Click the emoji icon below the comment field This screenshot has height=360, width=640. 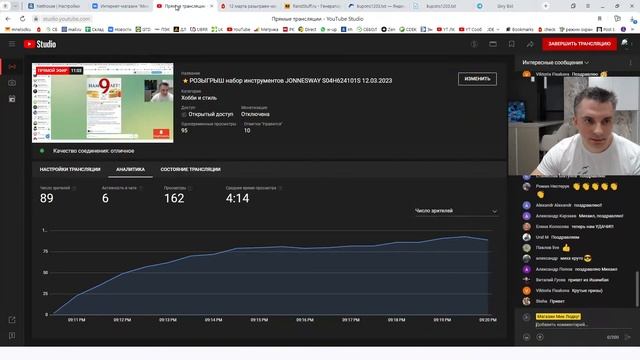click(527, 337)
